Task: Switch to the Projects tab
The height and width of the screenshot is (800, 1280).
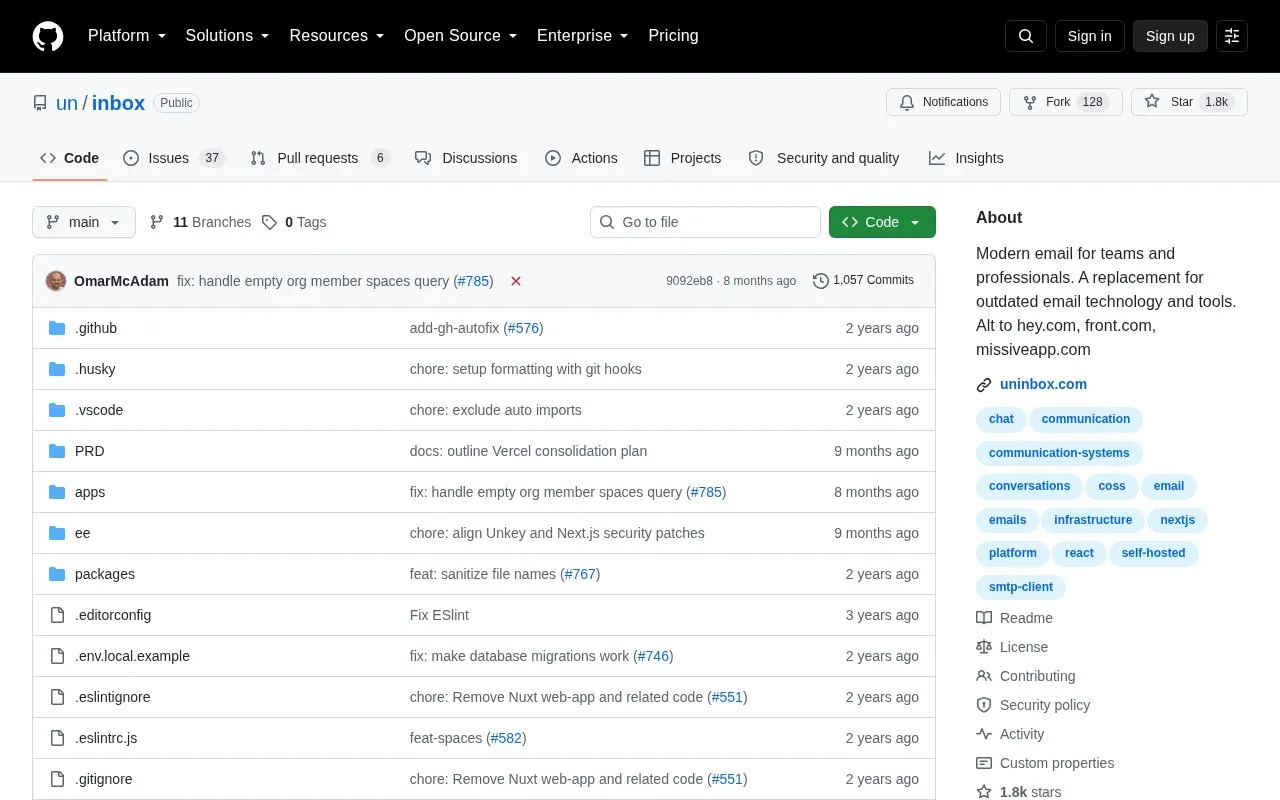Action: point(682,158)
